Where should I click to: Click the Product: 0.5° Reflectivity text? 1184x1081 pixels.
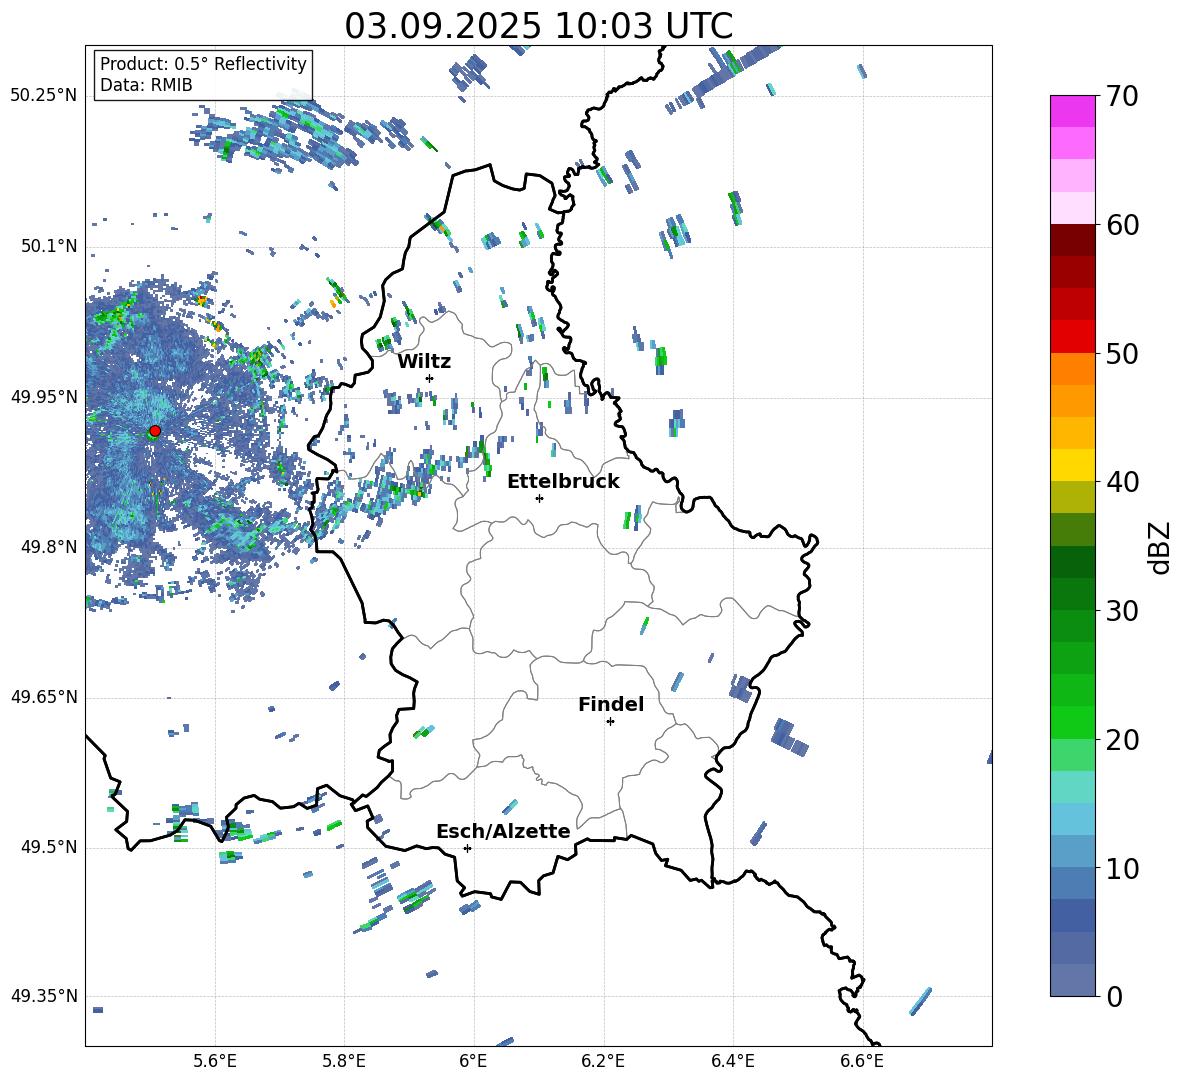203,64
